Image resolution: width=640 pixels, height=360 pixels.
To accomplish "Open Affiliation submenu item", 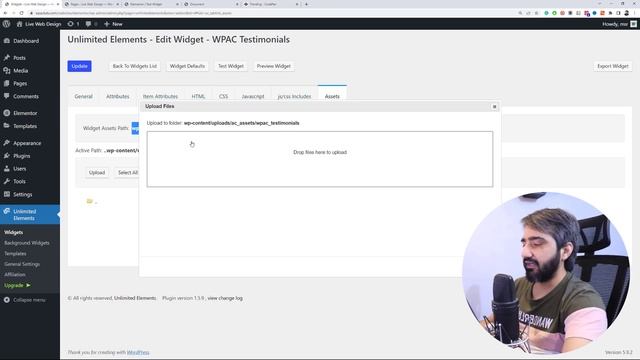I will pos(15,275).
